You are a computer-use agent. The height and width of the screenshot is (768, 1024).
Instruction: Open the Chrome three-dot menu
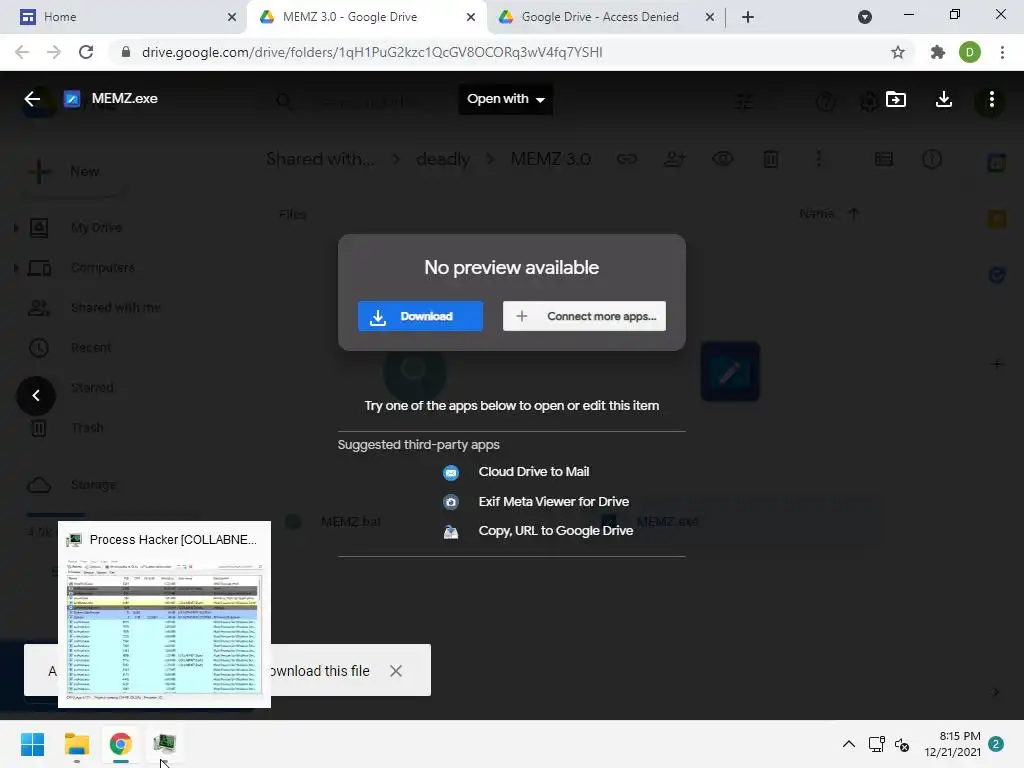(x=1002, y=52)
